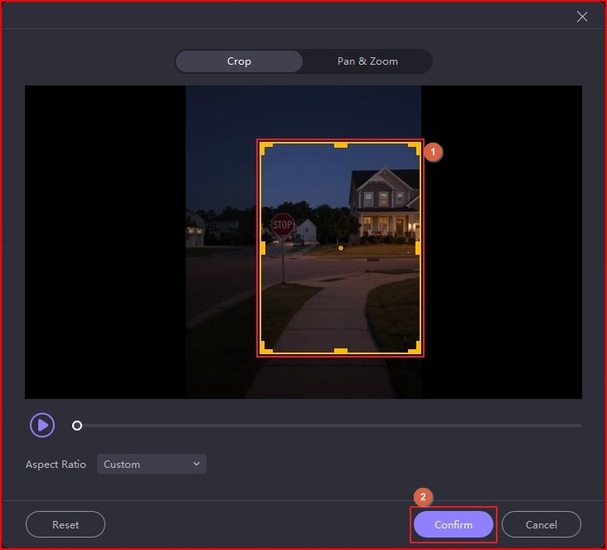Click the Reset button
This screenshot has width=607, height=550.
pyautogui.click(x=65, y=524)
